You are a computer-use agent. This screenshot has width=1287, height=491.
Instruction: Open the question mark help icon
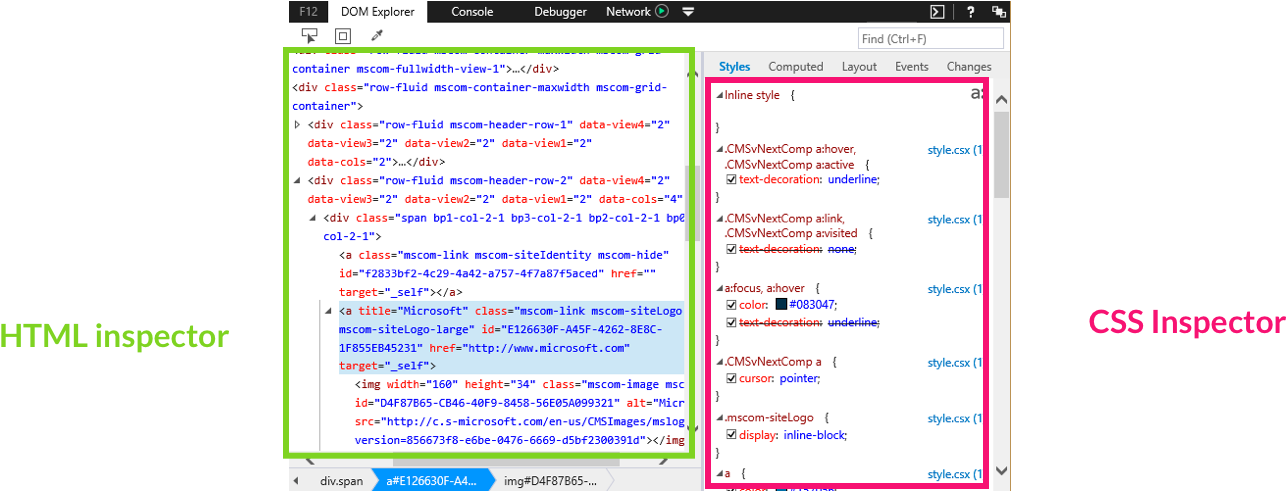pyautogui.click(x=970, y=12)
